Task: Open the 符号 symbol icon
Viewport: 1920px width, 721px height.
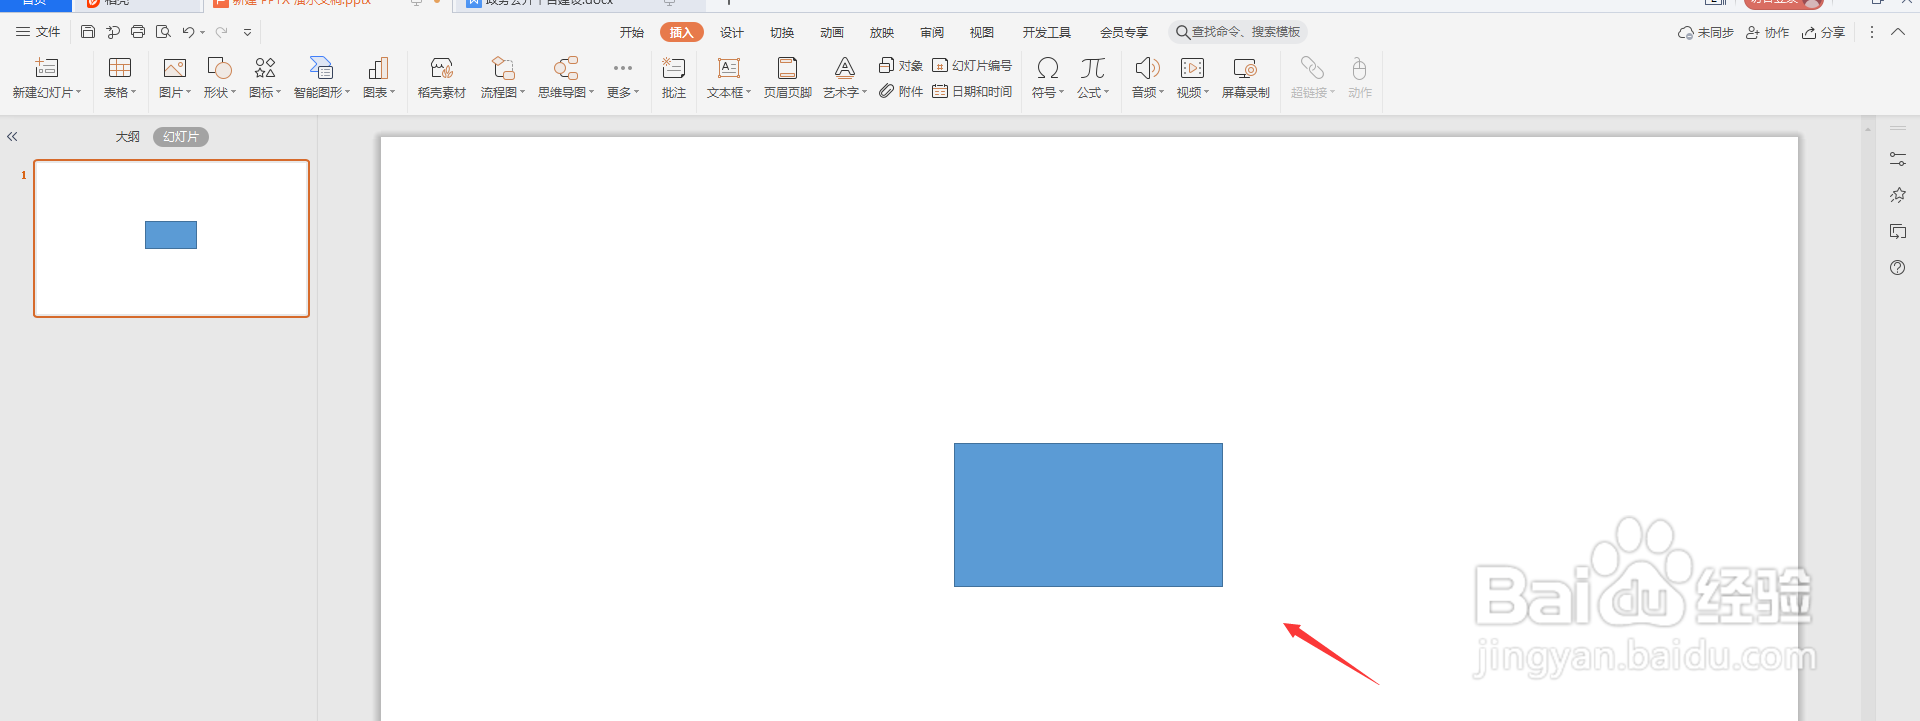Action: (1048, 68)
